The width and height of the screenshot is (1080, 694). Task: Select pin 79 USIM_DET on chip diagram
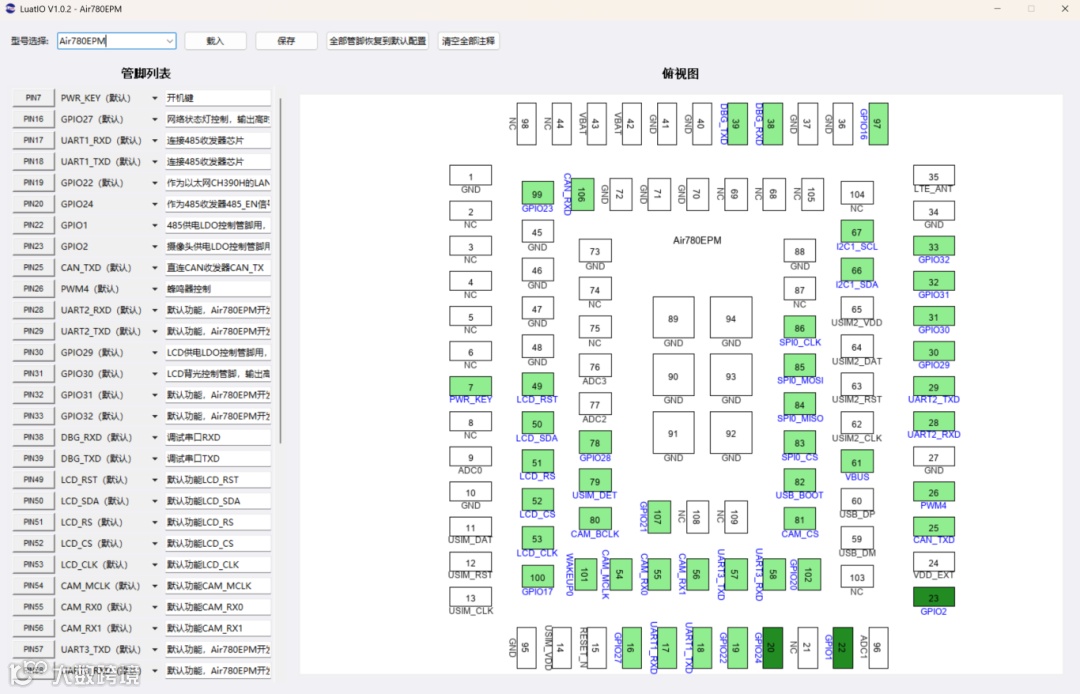(x=595, y=481)
